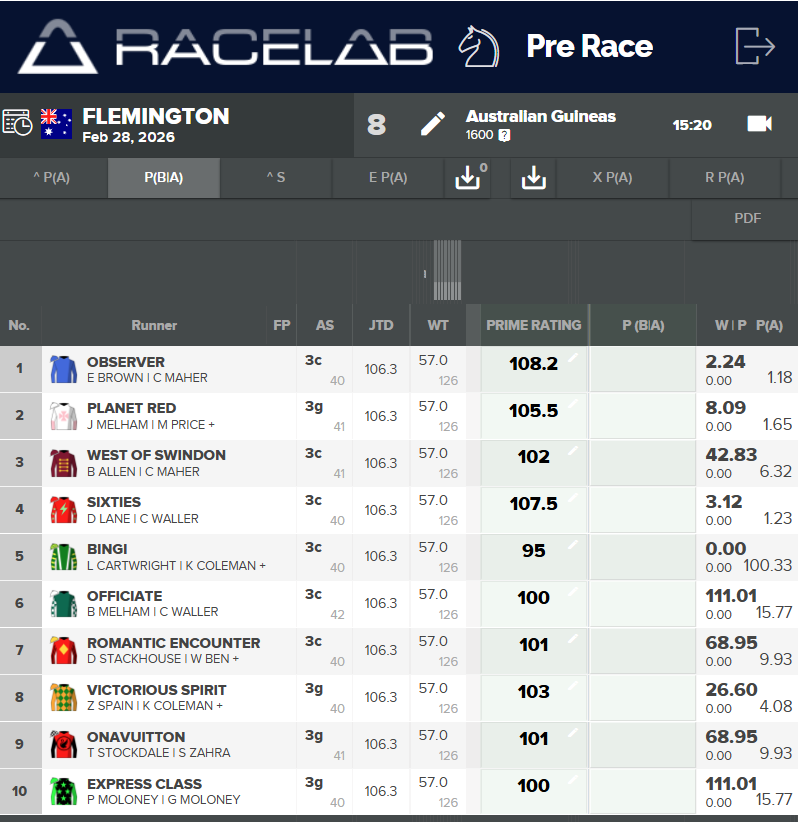This screenshot has width=798, height=822.
Task: Click Observer's blue jockey silks
Action: coord(63,370)
